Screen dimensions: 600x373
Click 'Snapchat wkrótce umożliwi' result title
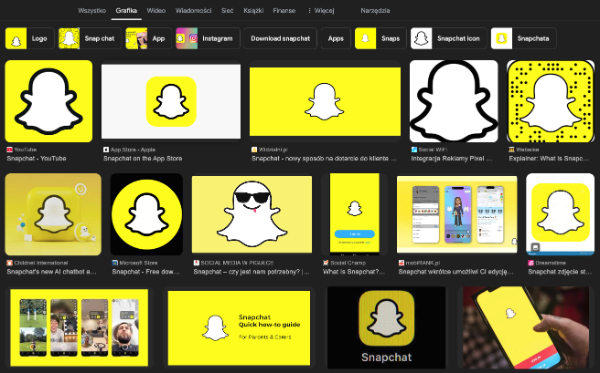[456, 272]
